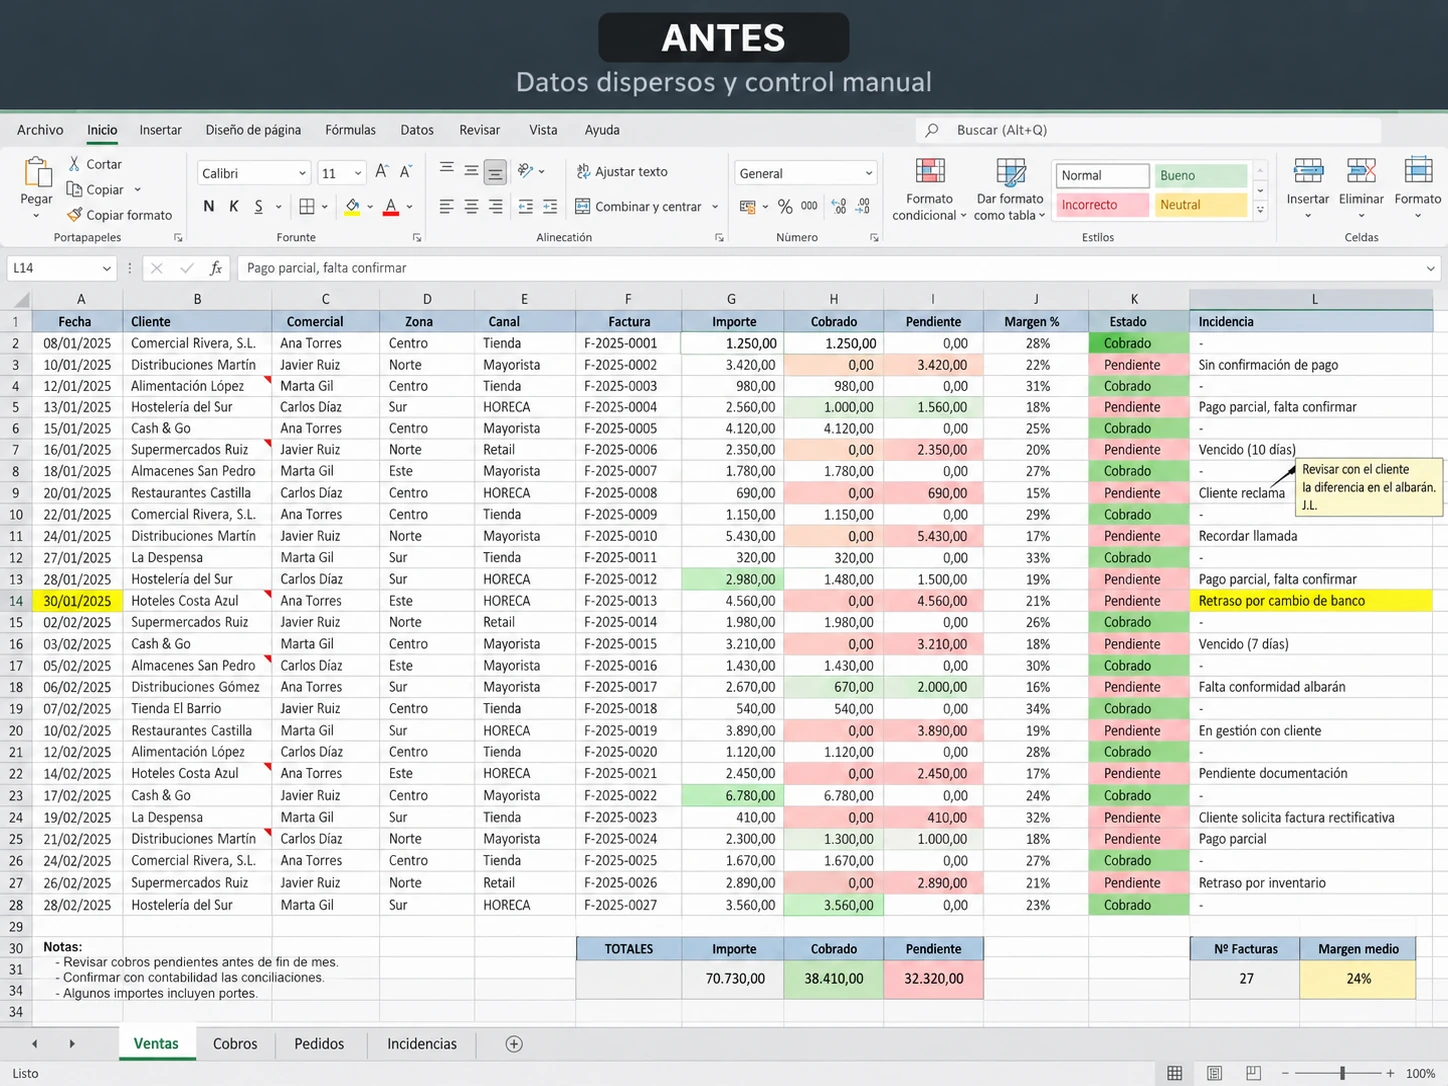
Task: Switch to Normal view in status bar
Action: click(1175, 1073)
